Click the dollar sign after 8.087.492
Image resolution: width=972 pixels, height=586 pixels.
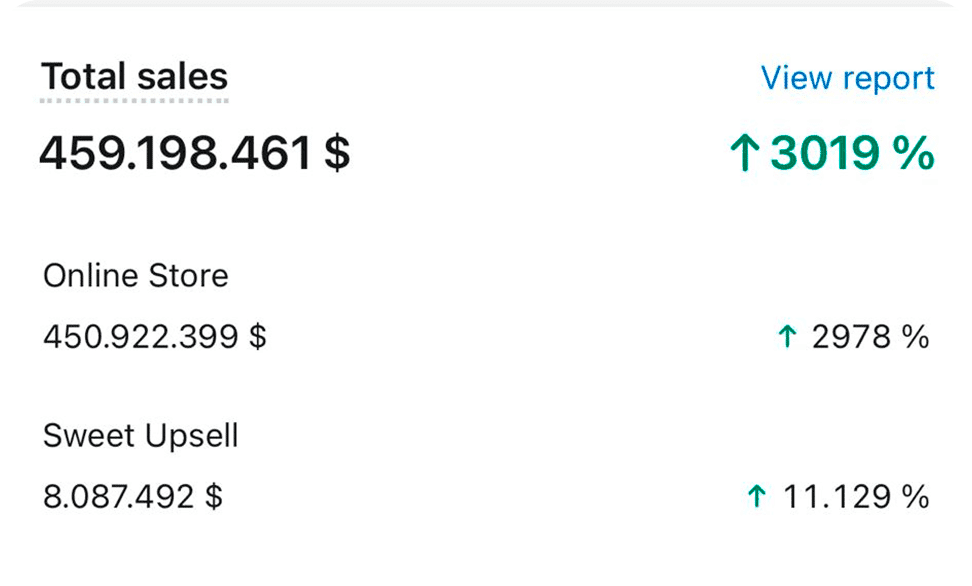214,496
